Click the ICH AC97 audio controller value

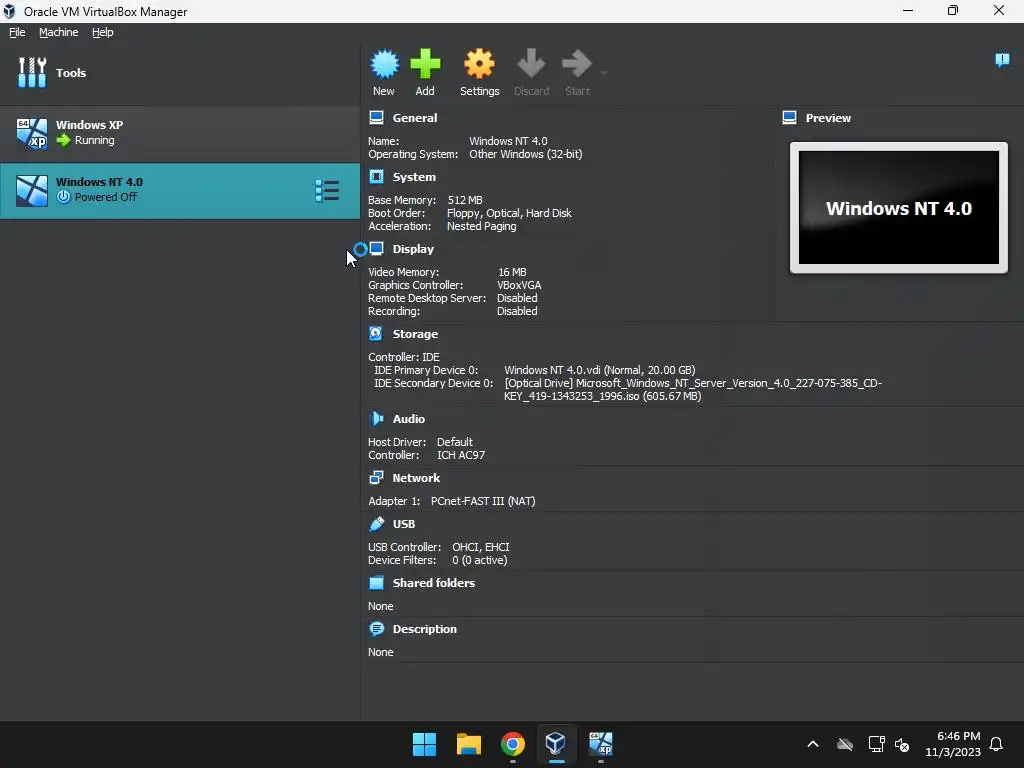pos(461,455)
